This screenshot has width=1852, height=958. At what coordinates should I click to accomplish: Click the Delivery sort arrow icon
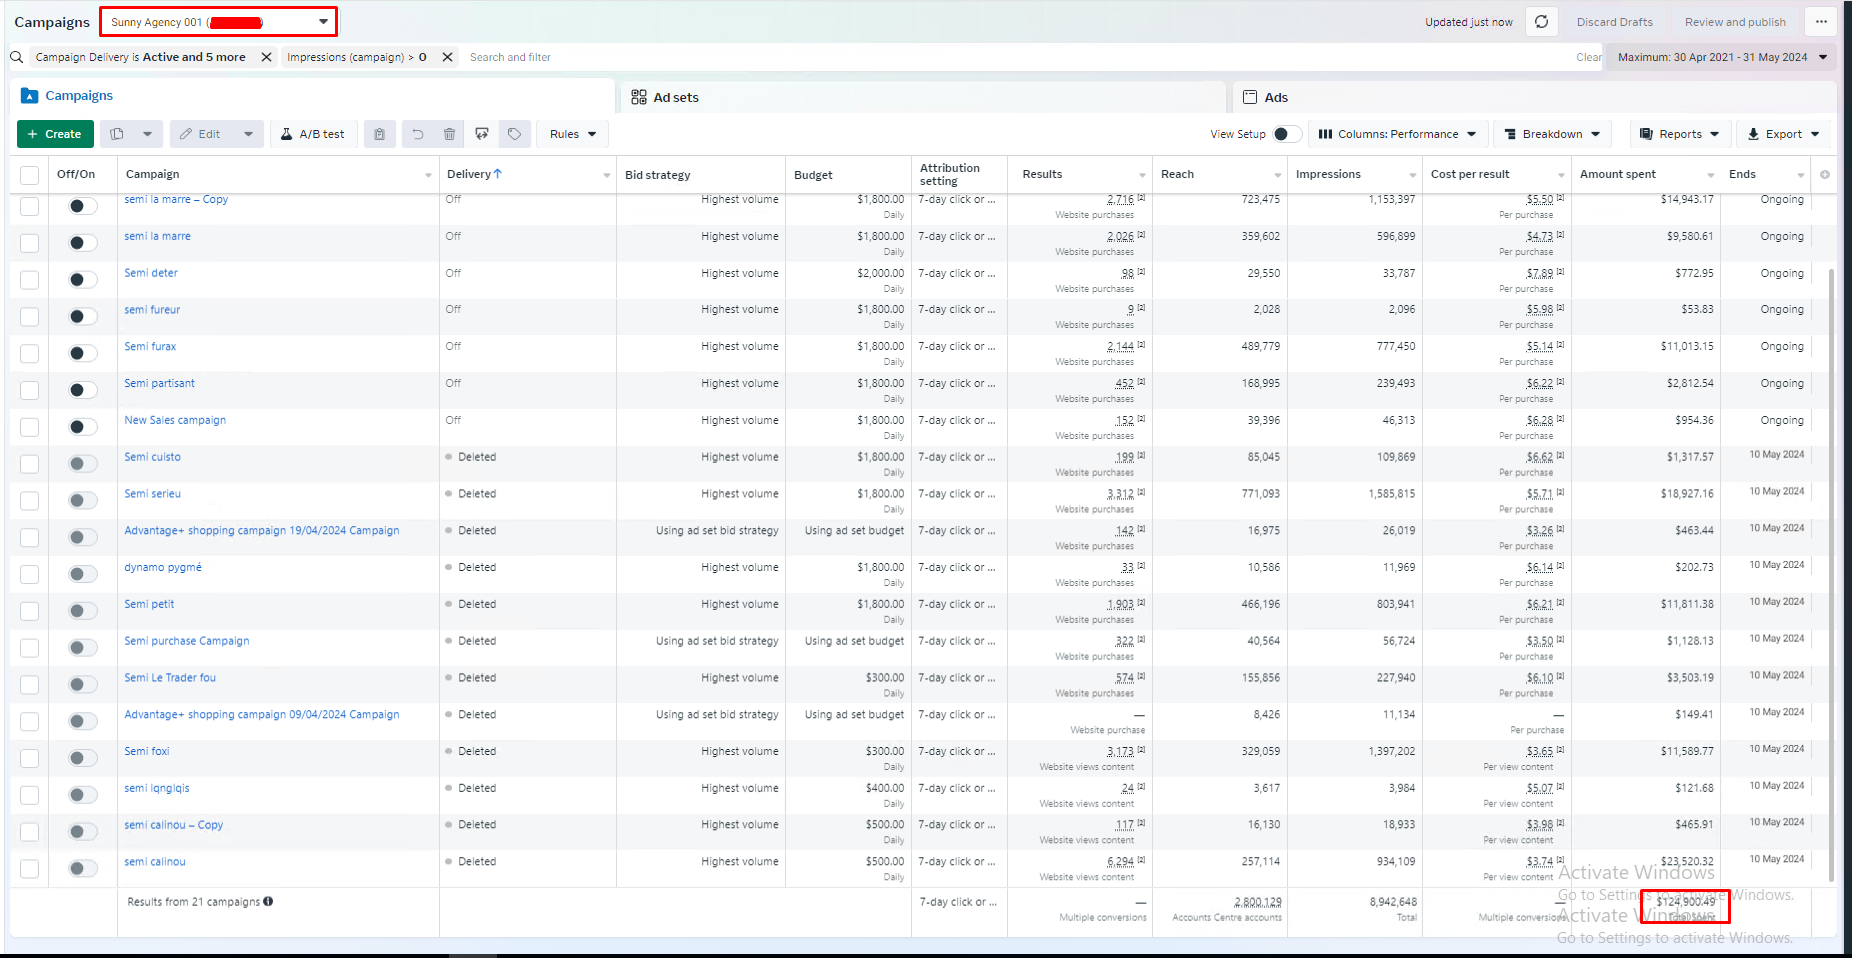tap(498, 174)
